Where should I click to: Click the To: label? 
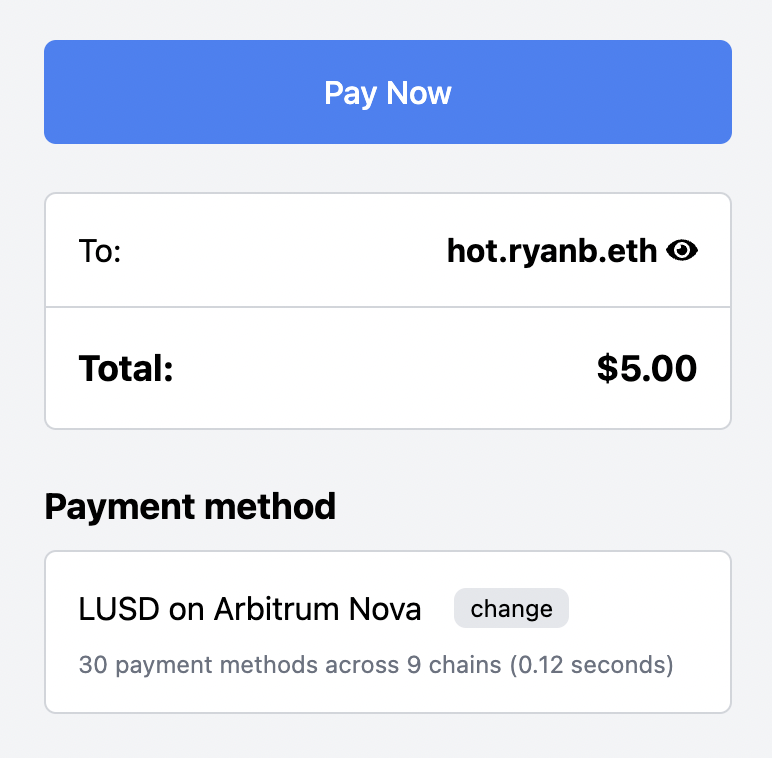pyautogui.click(x=100, y=251)
